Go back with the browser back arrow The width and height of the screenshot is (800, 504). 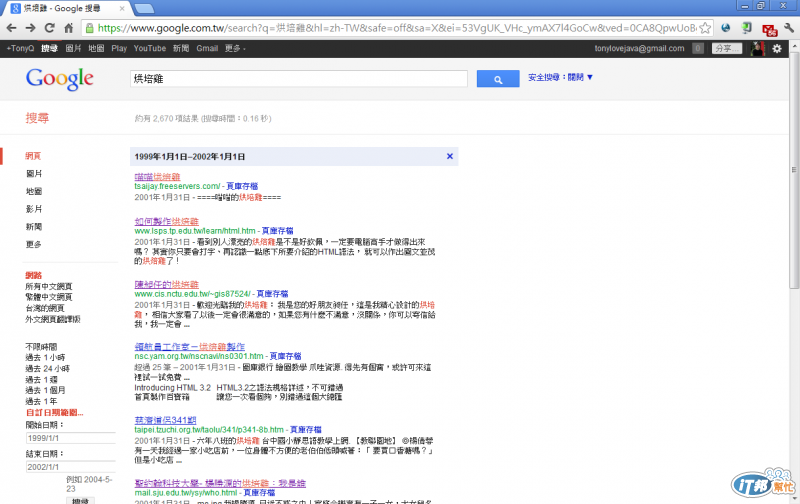point(11,28)
